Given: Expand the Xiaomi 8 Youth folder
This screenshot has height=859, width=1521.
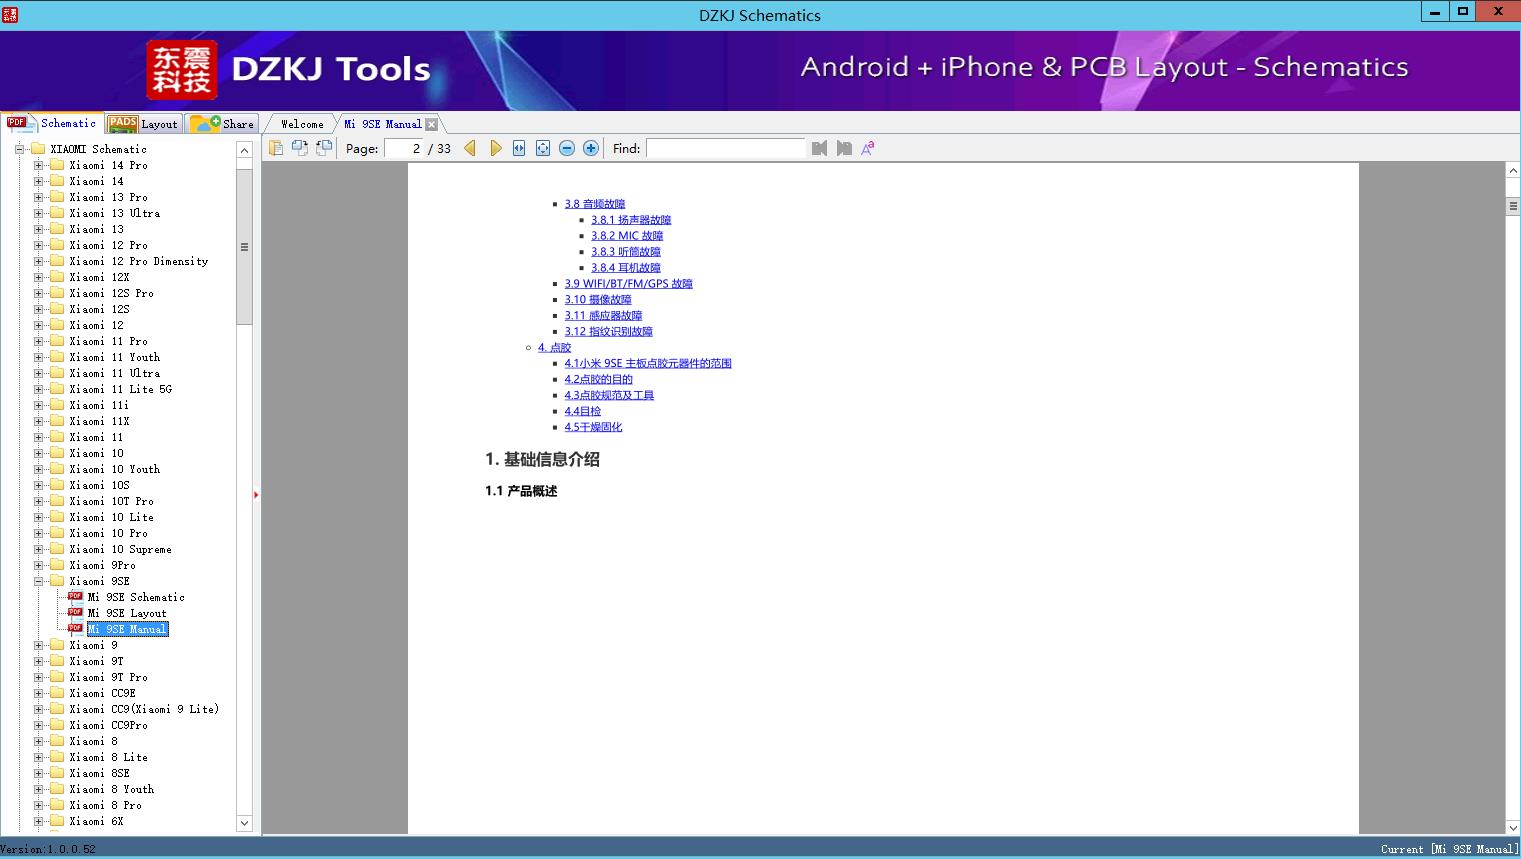Looking at the screenshot, I should [38, 789].
